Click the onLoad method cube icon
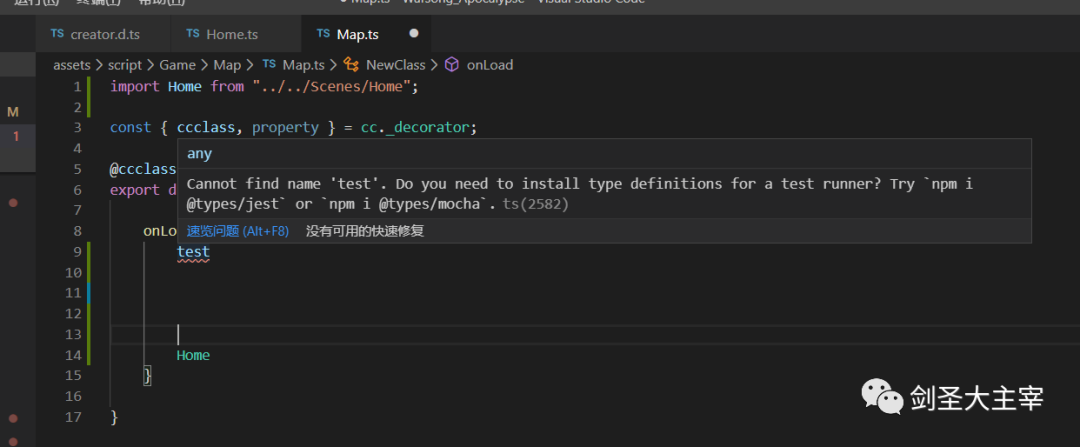Image resolution: width=1080 pixels, height=447 pixels. pyautogui.click(x=452, y=65)
